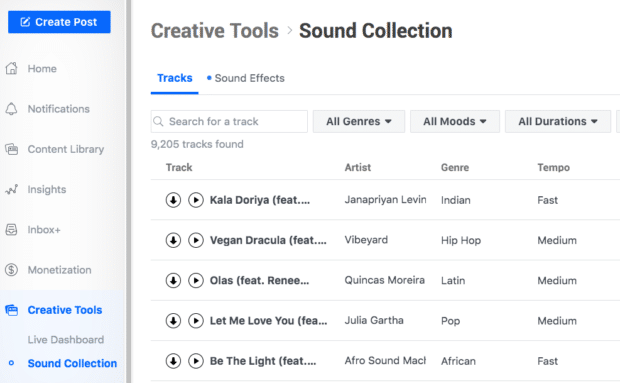Click the Search for a track field
The width and height of the screenshot is (620, 383).
tap(229, 121)
